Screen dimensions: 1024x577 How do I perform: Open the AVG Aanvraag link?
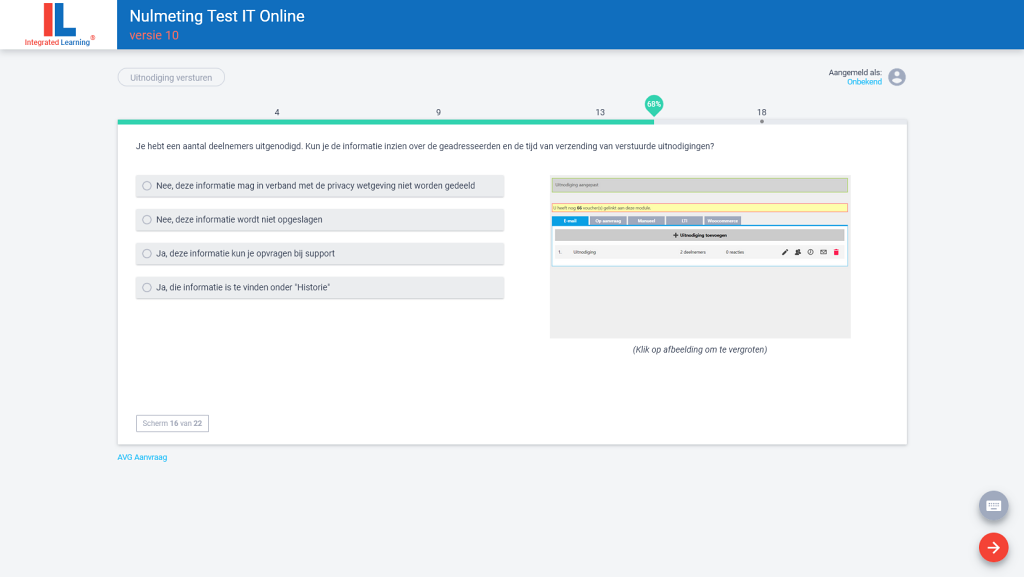point(142,457)
